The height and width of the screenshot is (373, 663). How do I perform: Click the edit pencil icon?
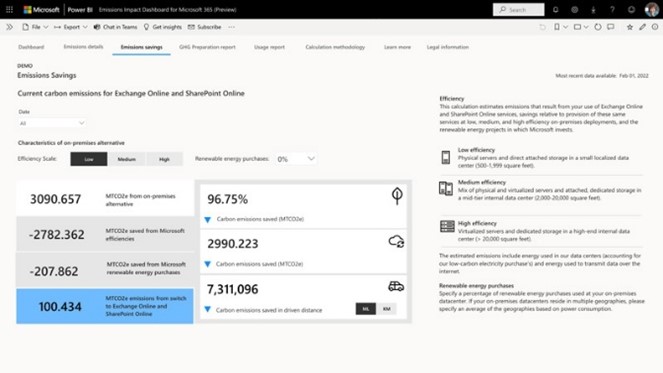[x=642, y=27]
